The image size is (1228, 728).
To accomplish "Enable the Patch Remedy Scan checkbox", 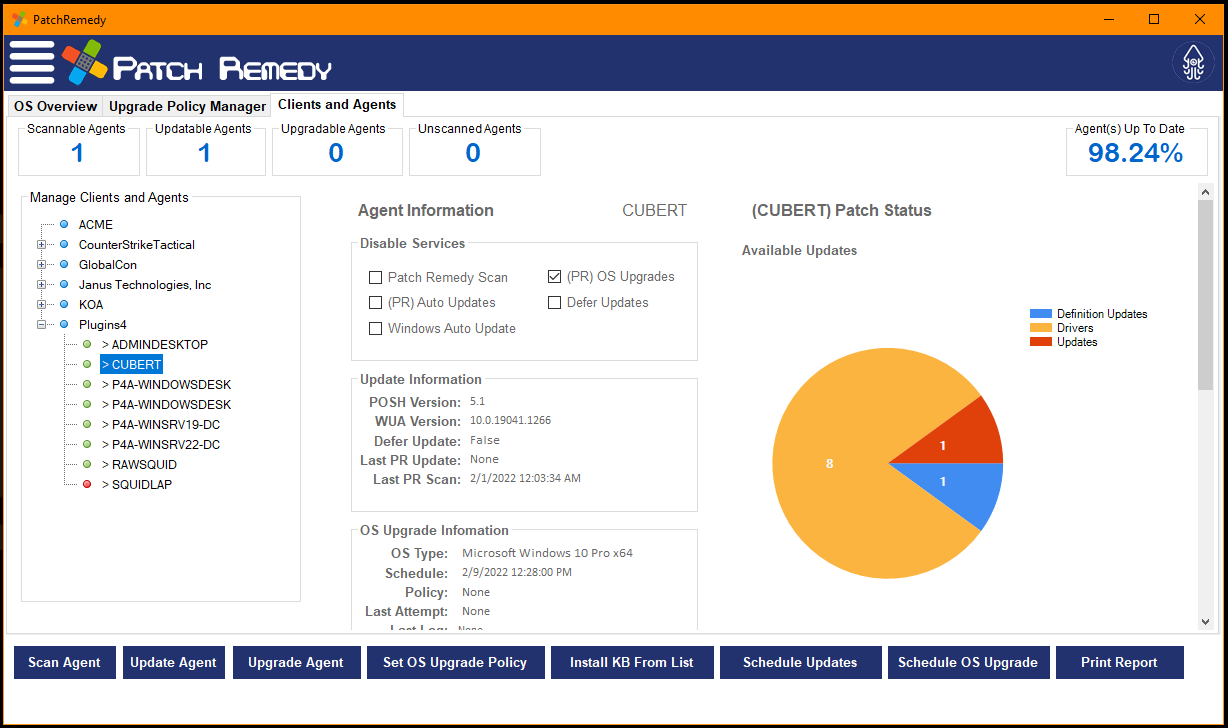I will click(x=376, y=276).
